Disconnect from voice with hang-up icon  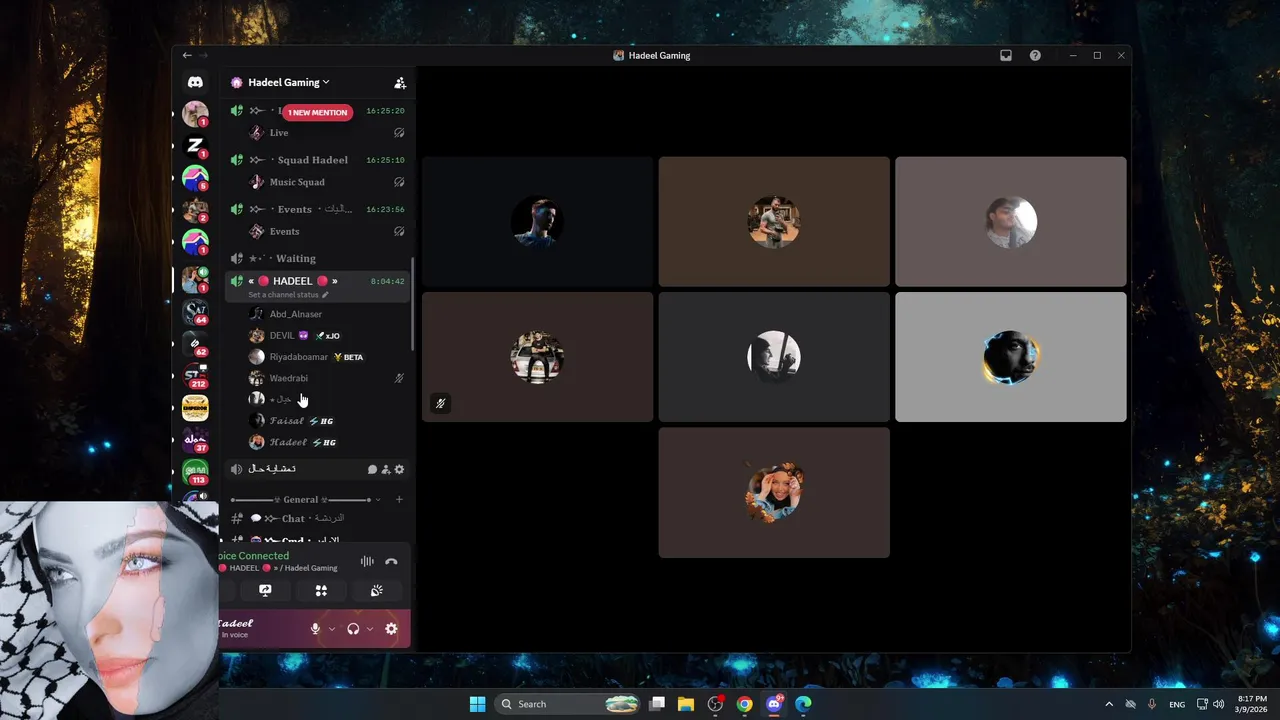click(391, 562)
